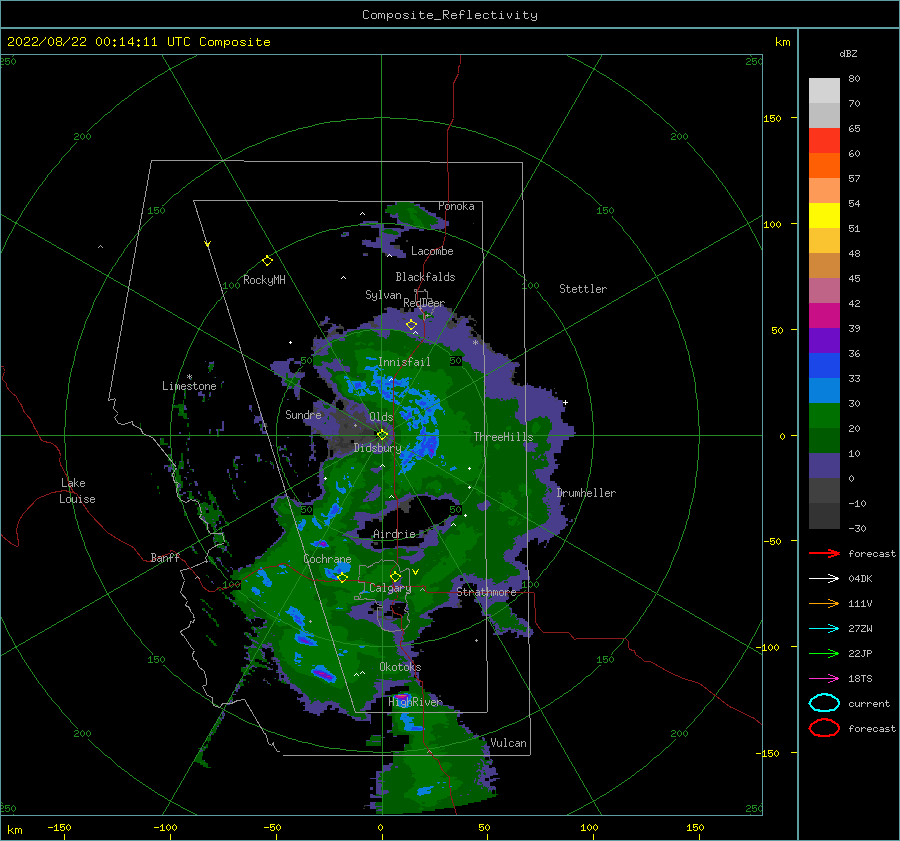Click the yellow diamond marker above Calgary label
Viewport: 900px width, 841px height.
395,576
